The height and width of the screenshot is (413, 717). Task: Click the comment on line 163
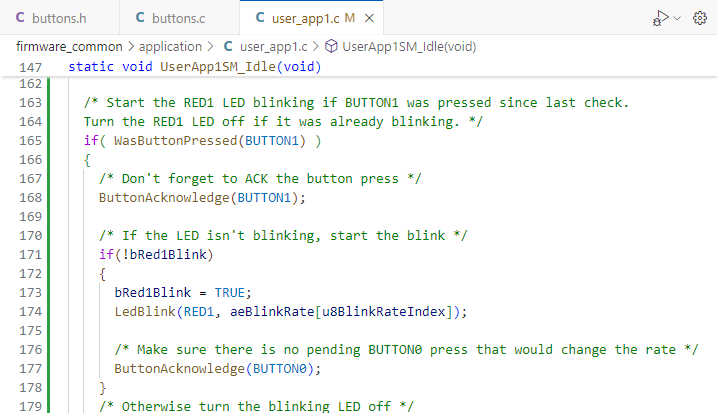click(x=356, y=102)
